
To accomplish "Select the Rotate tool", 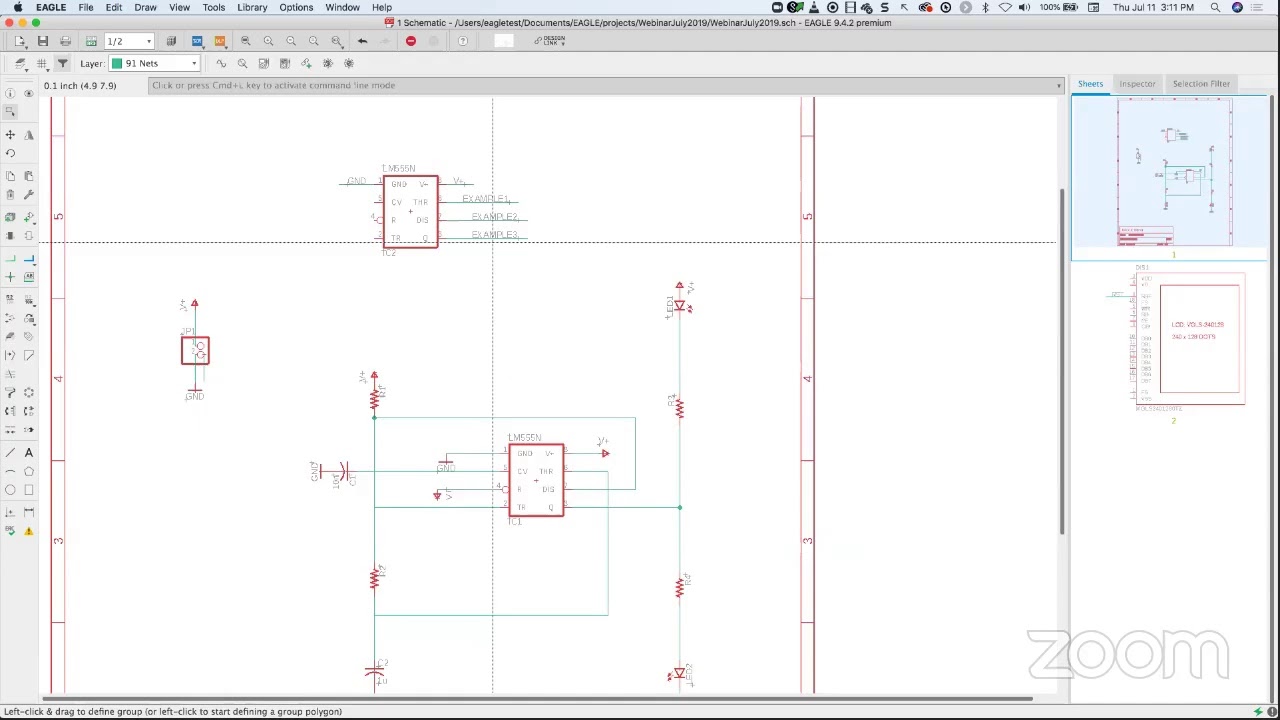I will coord(10,153).
